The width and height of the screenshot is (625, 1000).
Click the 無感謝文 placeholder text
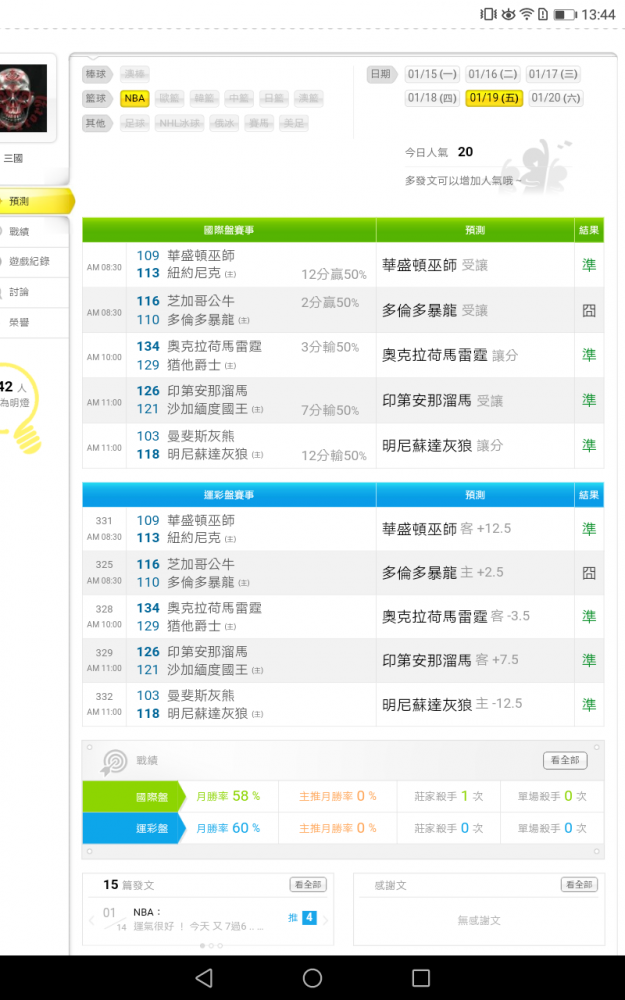coord(479,920)
